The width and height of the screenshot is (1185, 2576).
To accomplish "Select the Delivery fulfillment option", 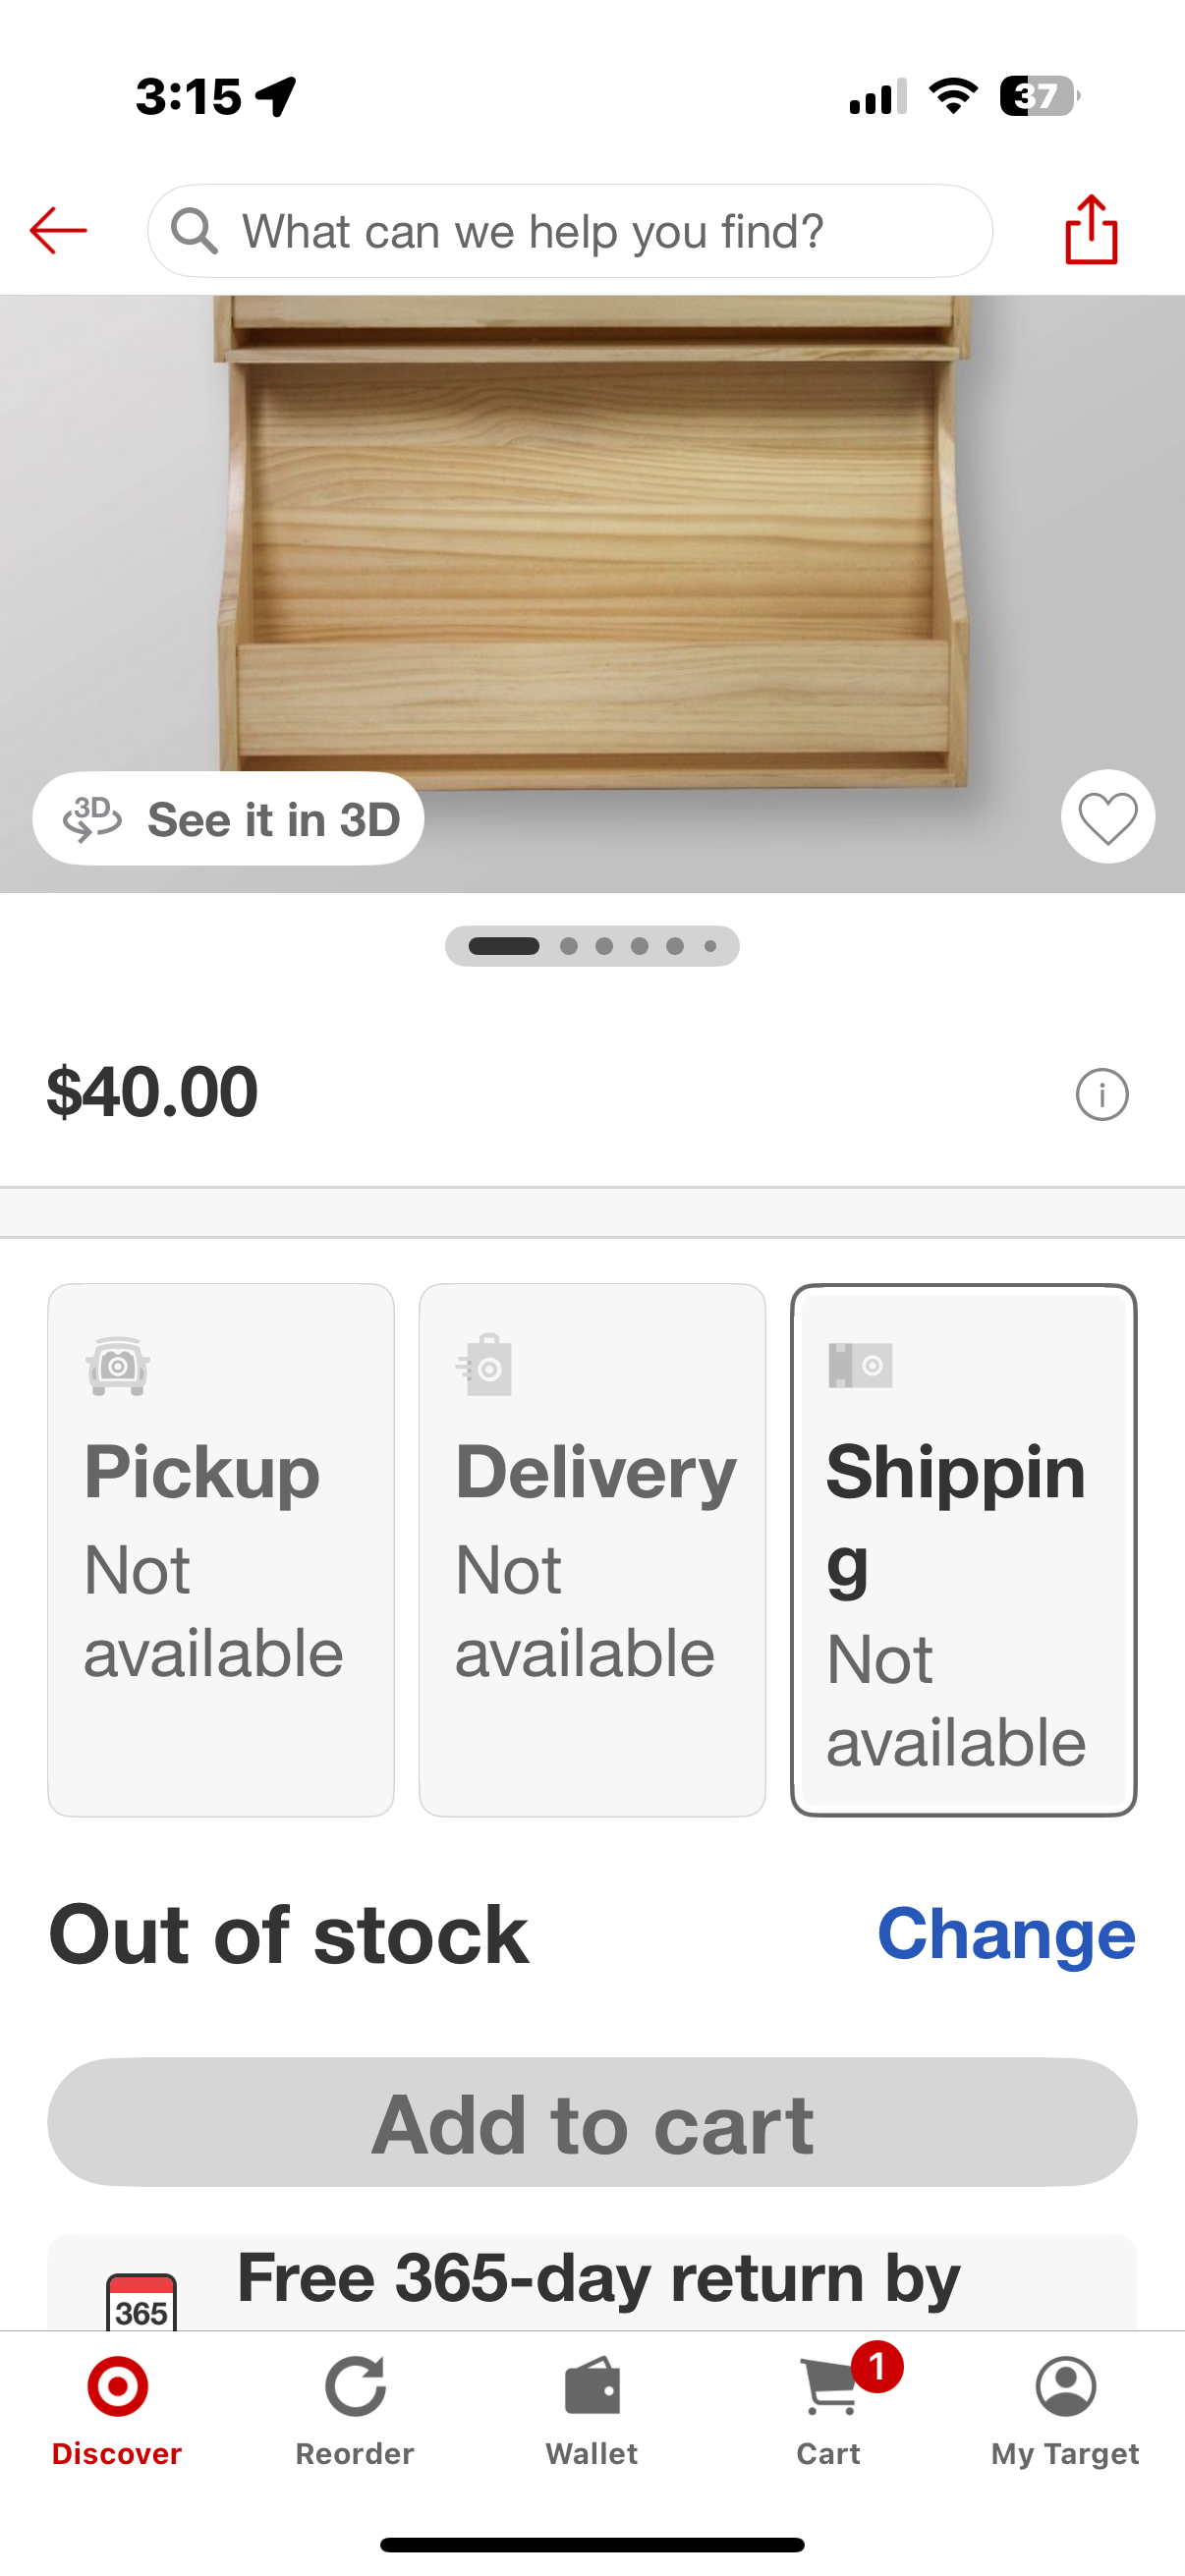I will click(x=592, y=1549).
